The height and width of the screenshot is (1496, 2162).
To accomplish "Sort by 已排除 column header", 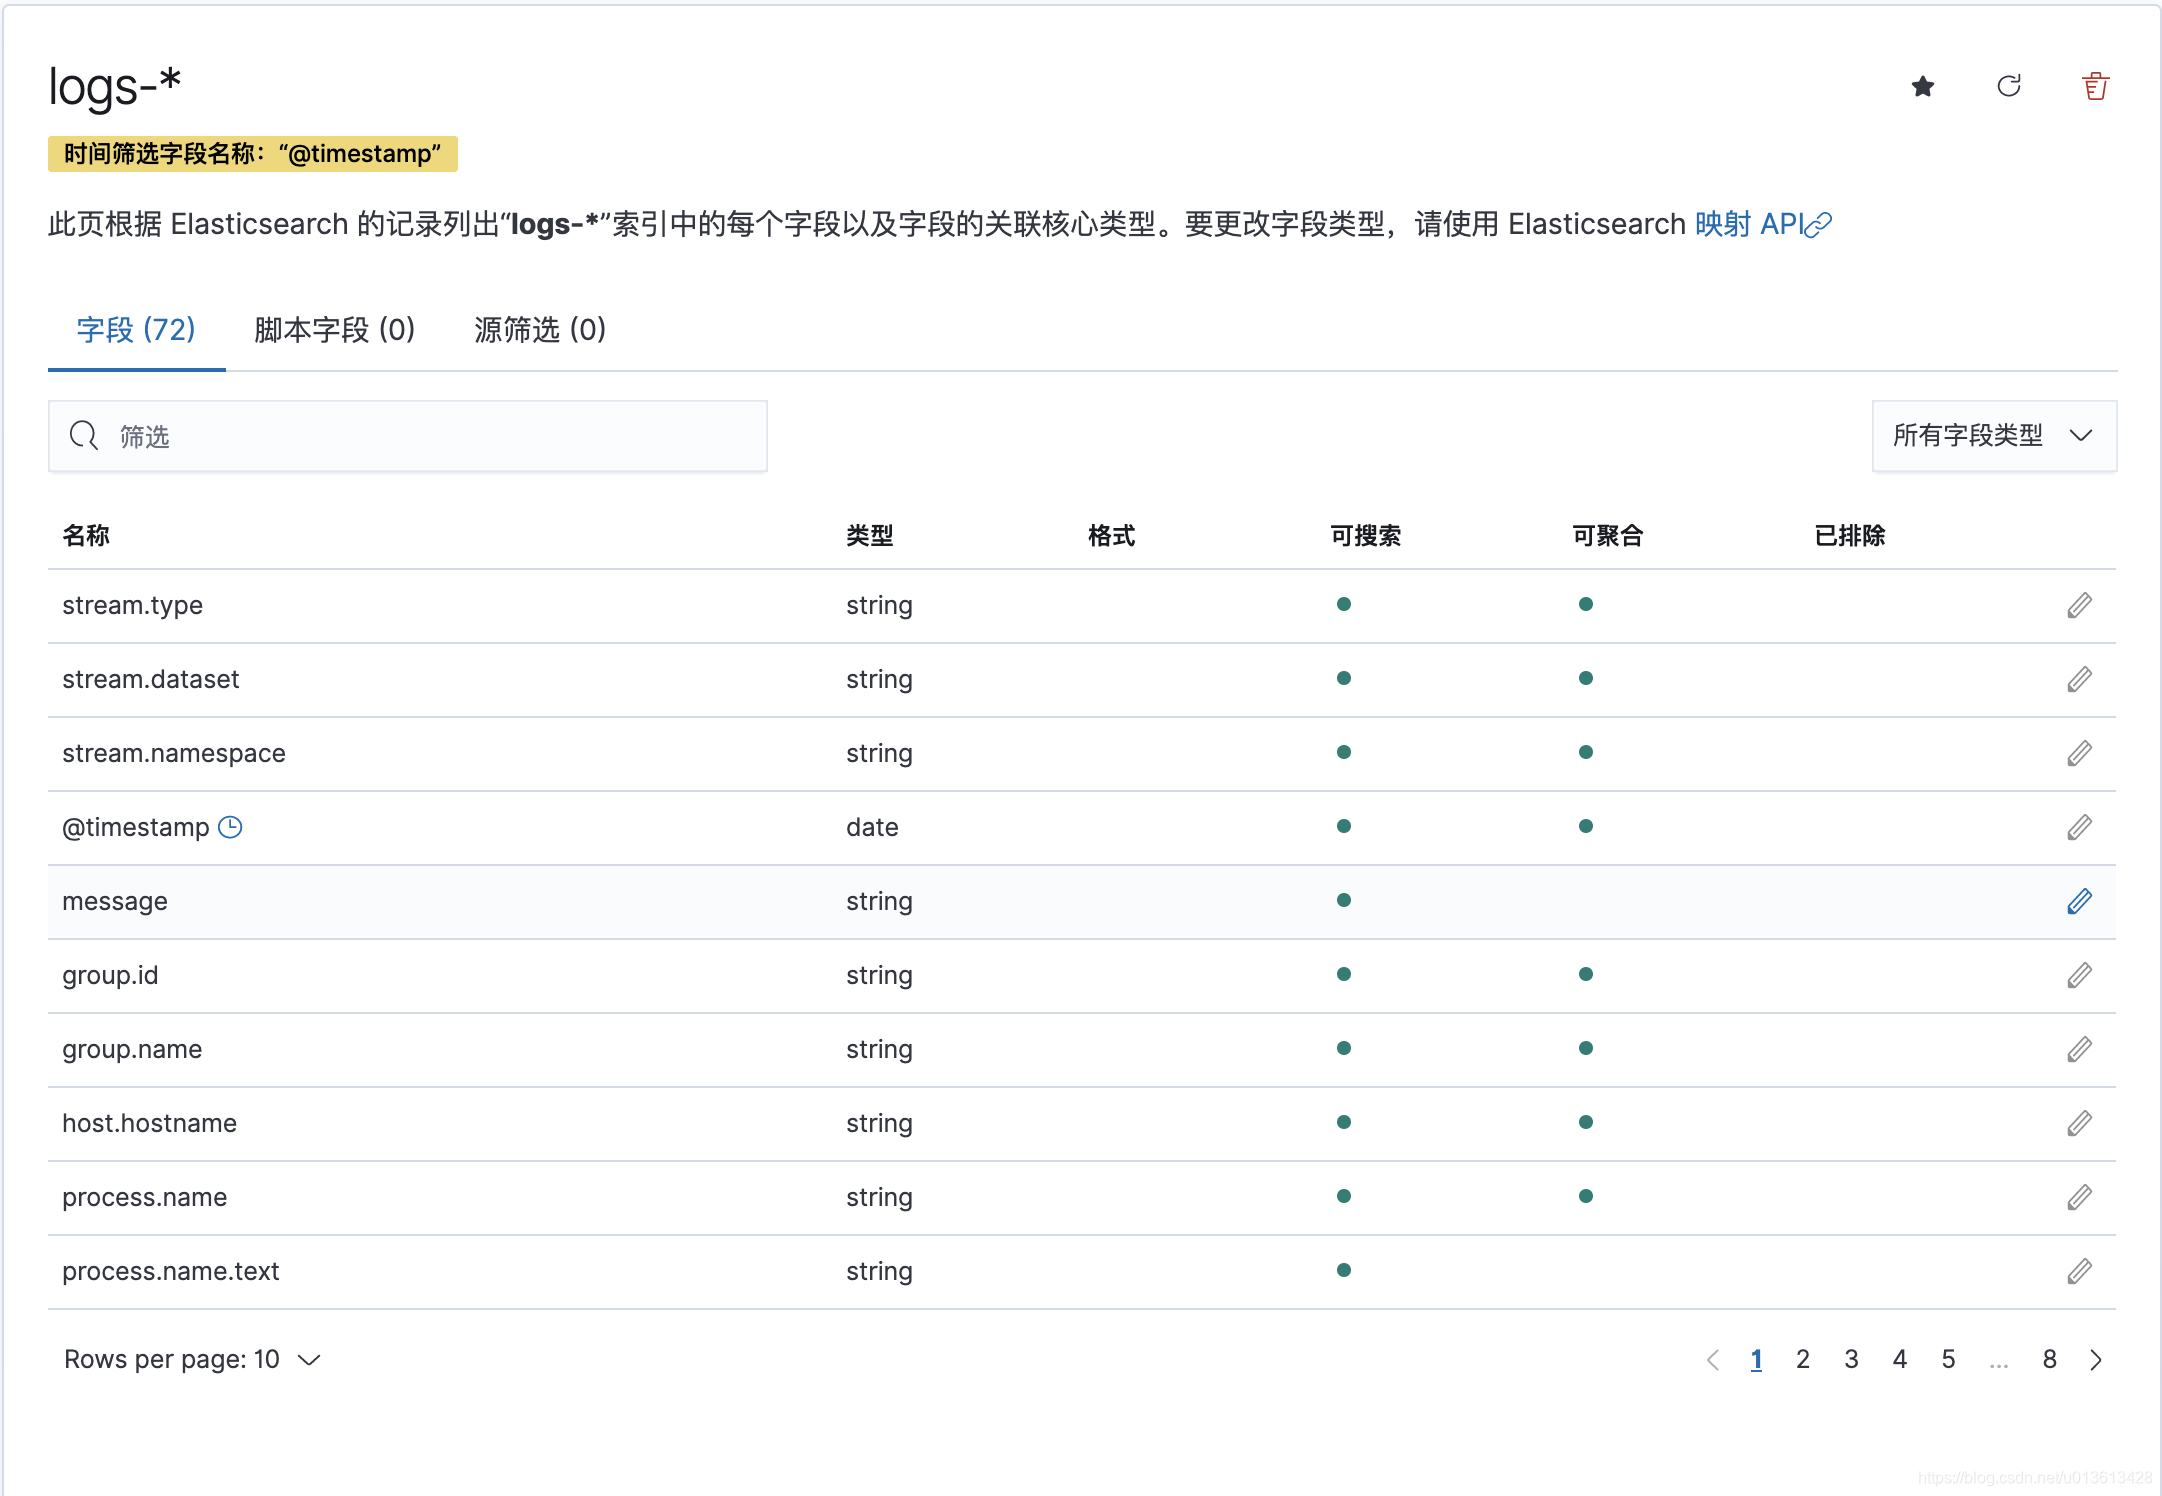I will point(1850,536).
